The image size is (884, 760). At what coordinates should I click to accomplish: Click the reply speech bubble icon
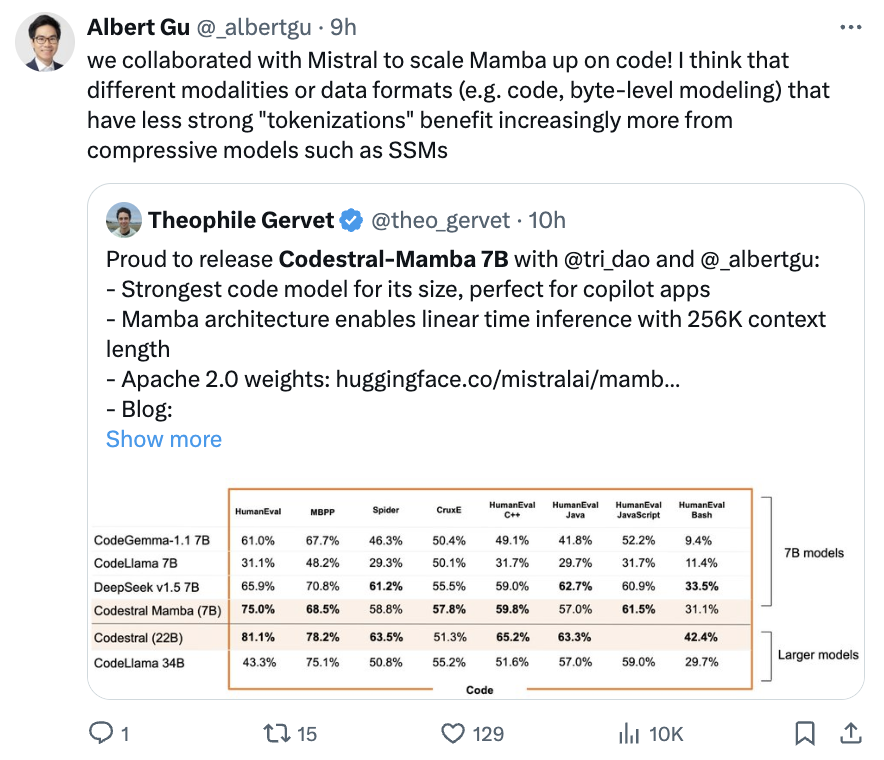click(x=101, y=733)
